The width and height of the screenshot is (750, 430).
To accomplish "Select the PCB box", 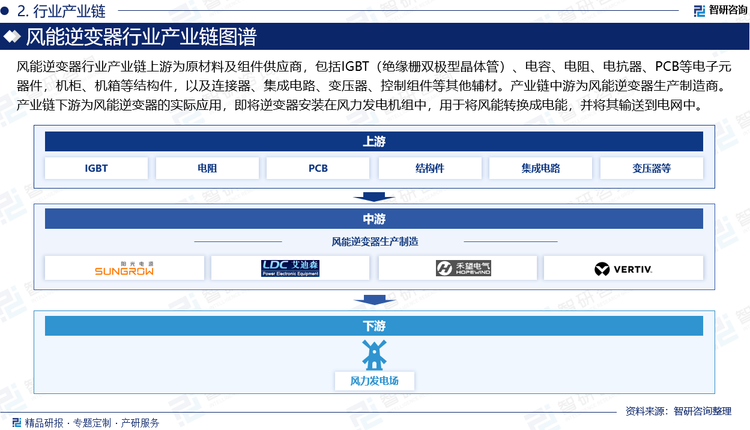I will 318,168.
